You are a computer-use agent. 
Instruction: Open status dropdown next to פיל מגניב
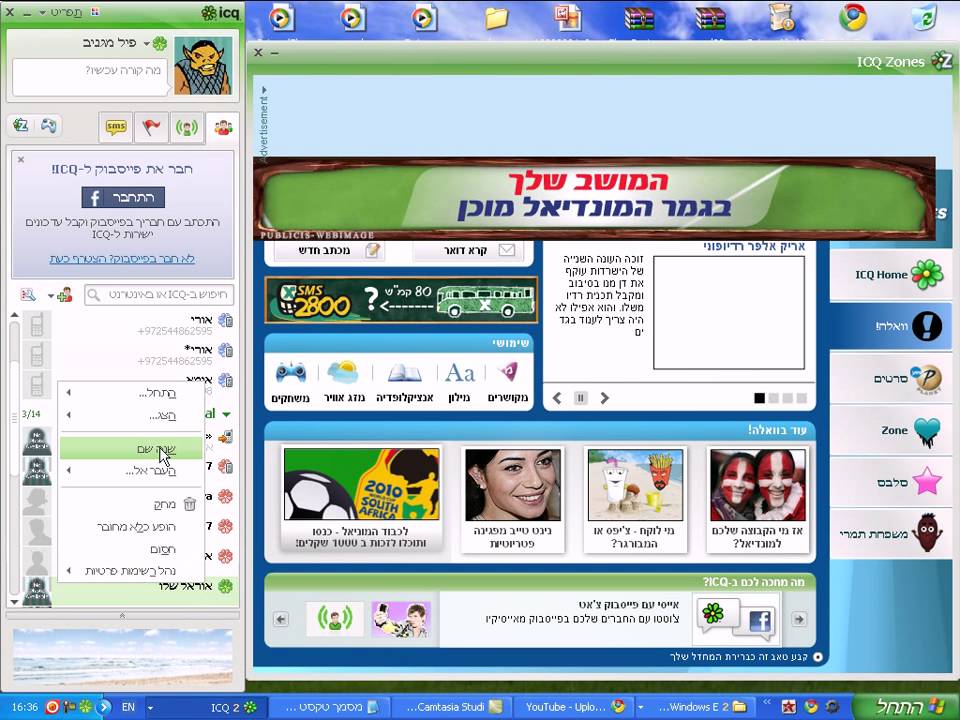tap(146, 43)
